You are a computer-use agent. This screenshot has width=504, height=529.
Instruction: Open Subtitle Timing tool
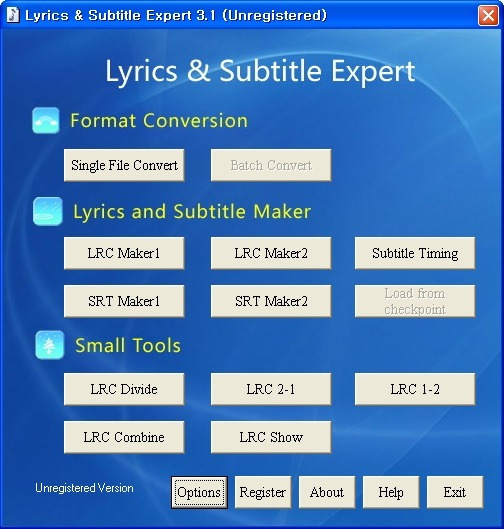pos(415,253)
